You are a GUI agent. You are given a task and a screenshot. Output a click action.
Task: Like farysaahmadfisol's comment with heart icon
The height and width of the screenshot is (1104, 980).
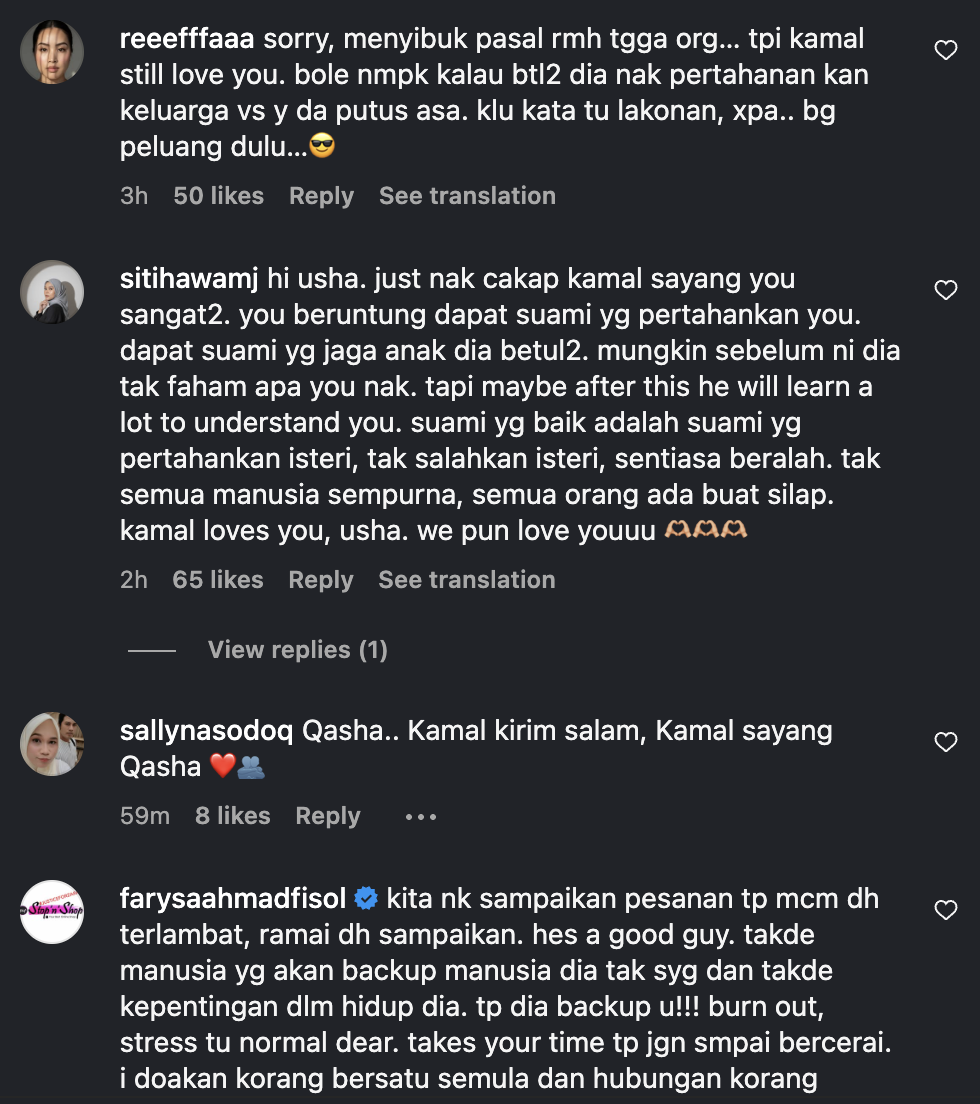(x=945, y=910)
